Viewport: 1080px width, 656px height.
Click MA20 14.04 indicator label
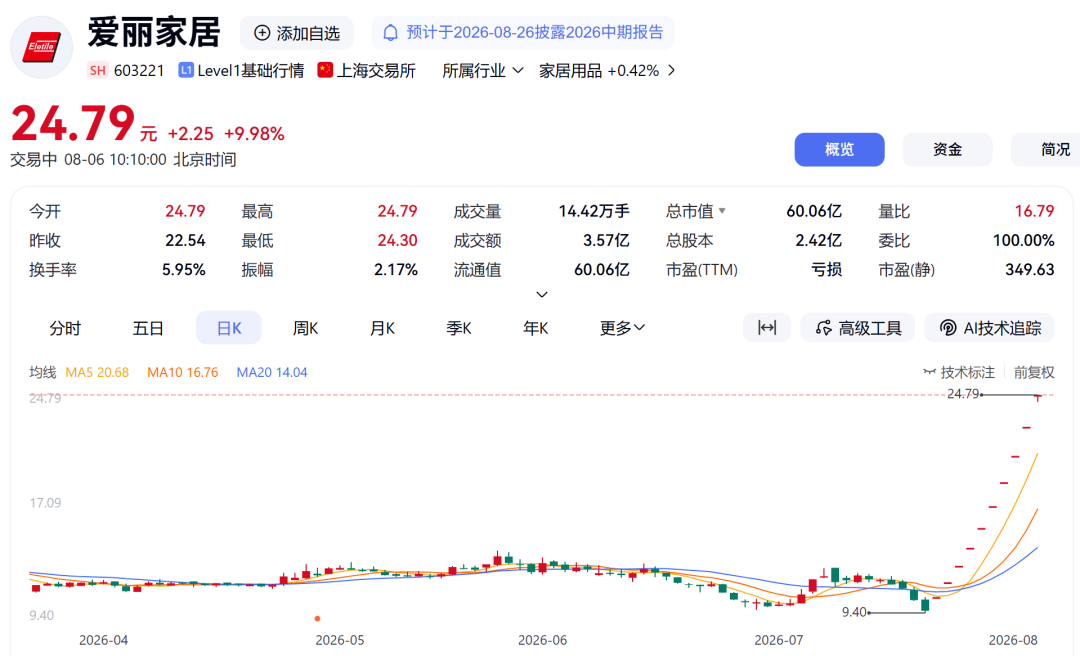(272, 372)
